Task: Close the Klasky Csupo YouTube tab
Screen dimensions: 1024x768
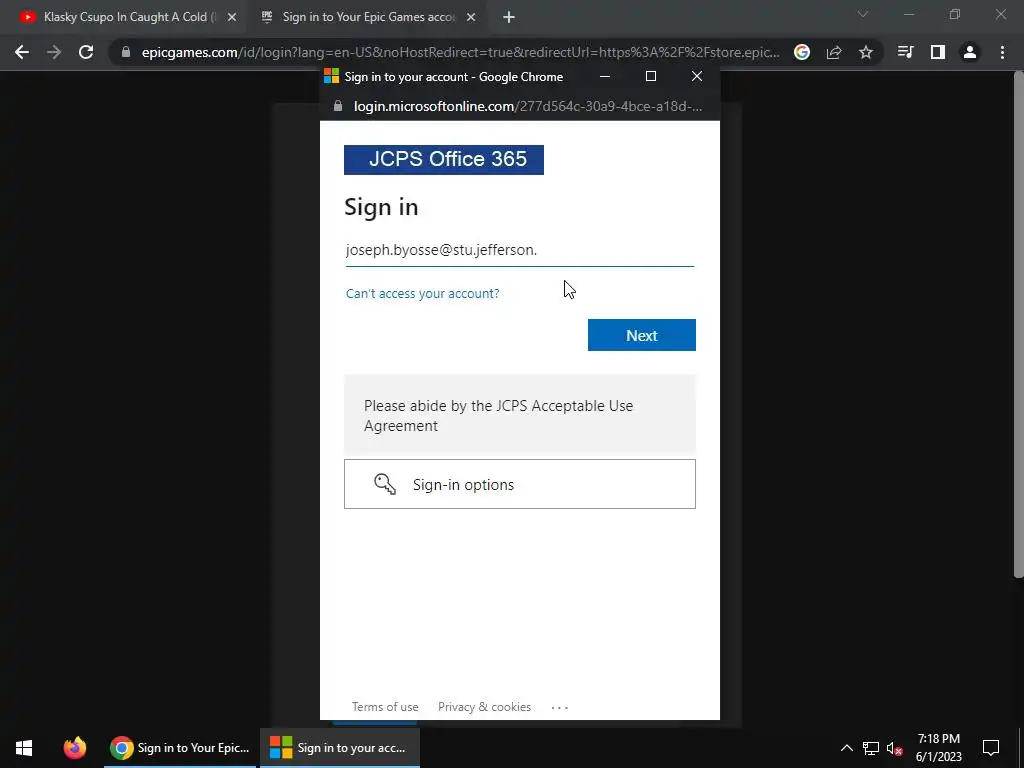Action: click(x=232, y=18)
